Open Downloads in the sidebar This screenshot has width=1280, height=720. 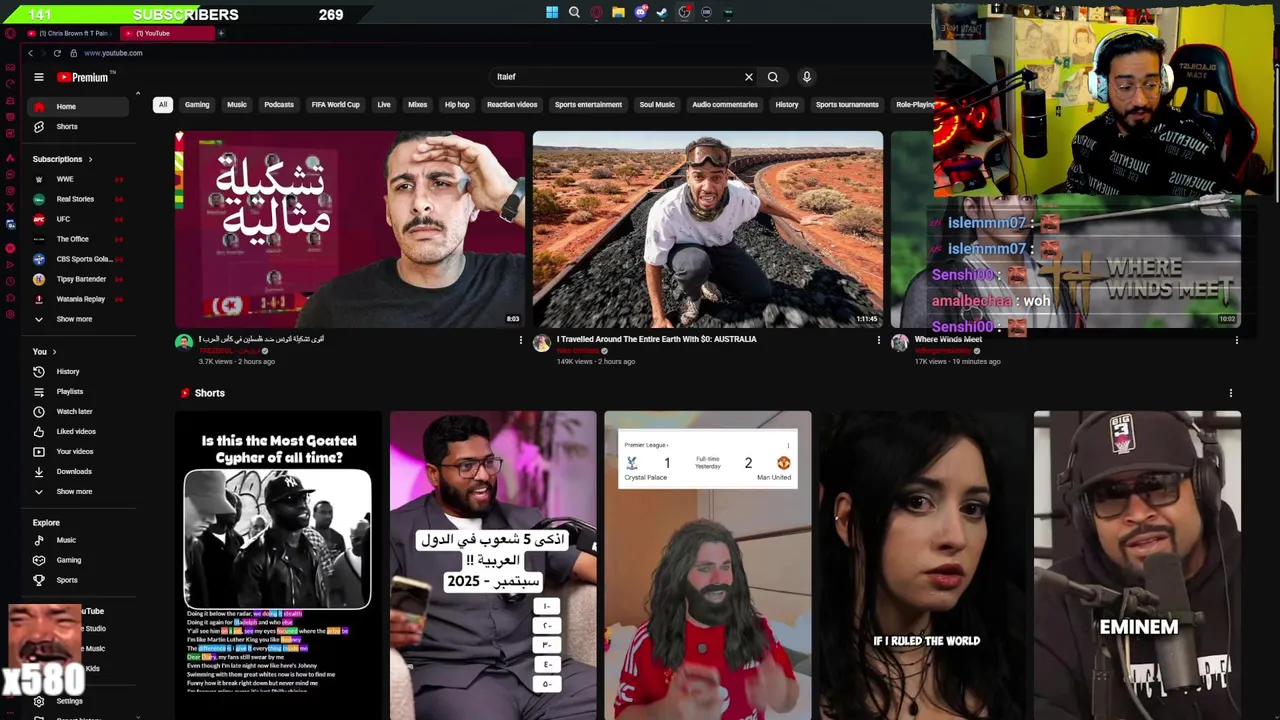tap(80, 472)
